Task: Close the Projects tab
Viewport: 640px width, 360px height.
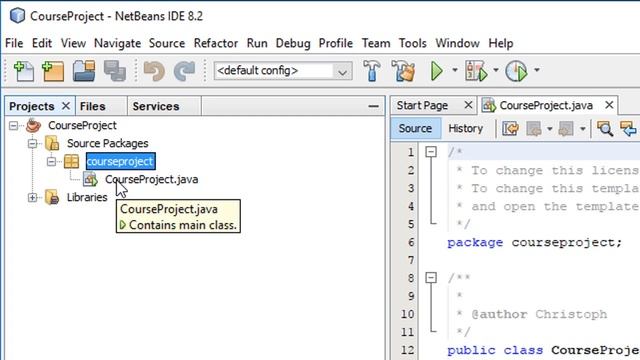Action: 66,106
